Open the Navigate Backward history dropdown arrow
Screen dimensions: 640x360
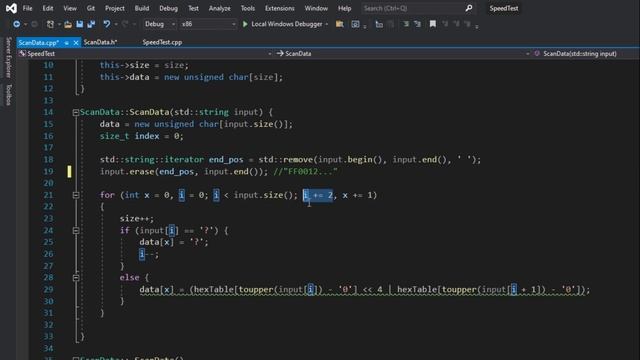(25, 24)
